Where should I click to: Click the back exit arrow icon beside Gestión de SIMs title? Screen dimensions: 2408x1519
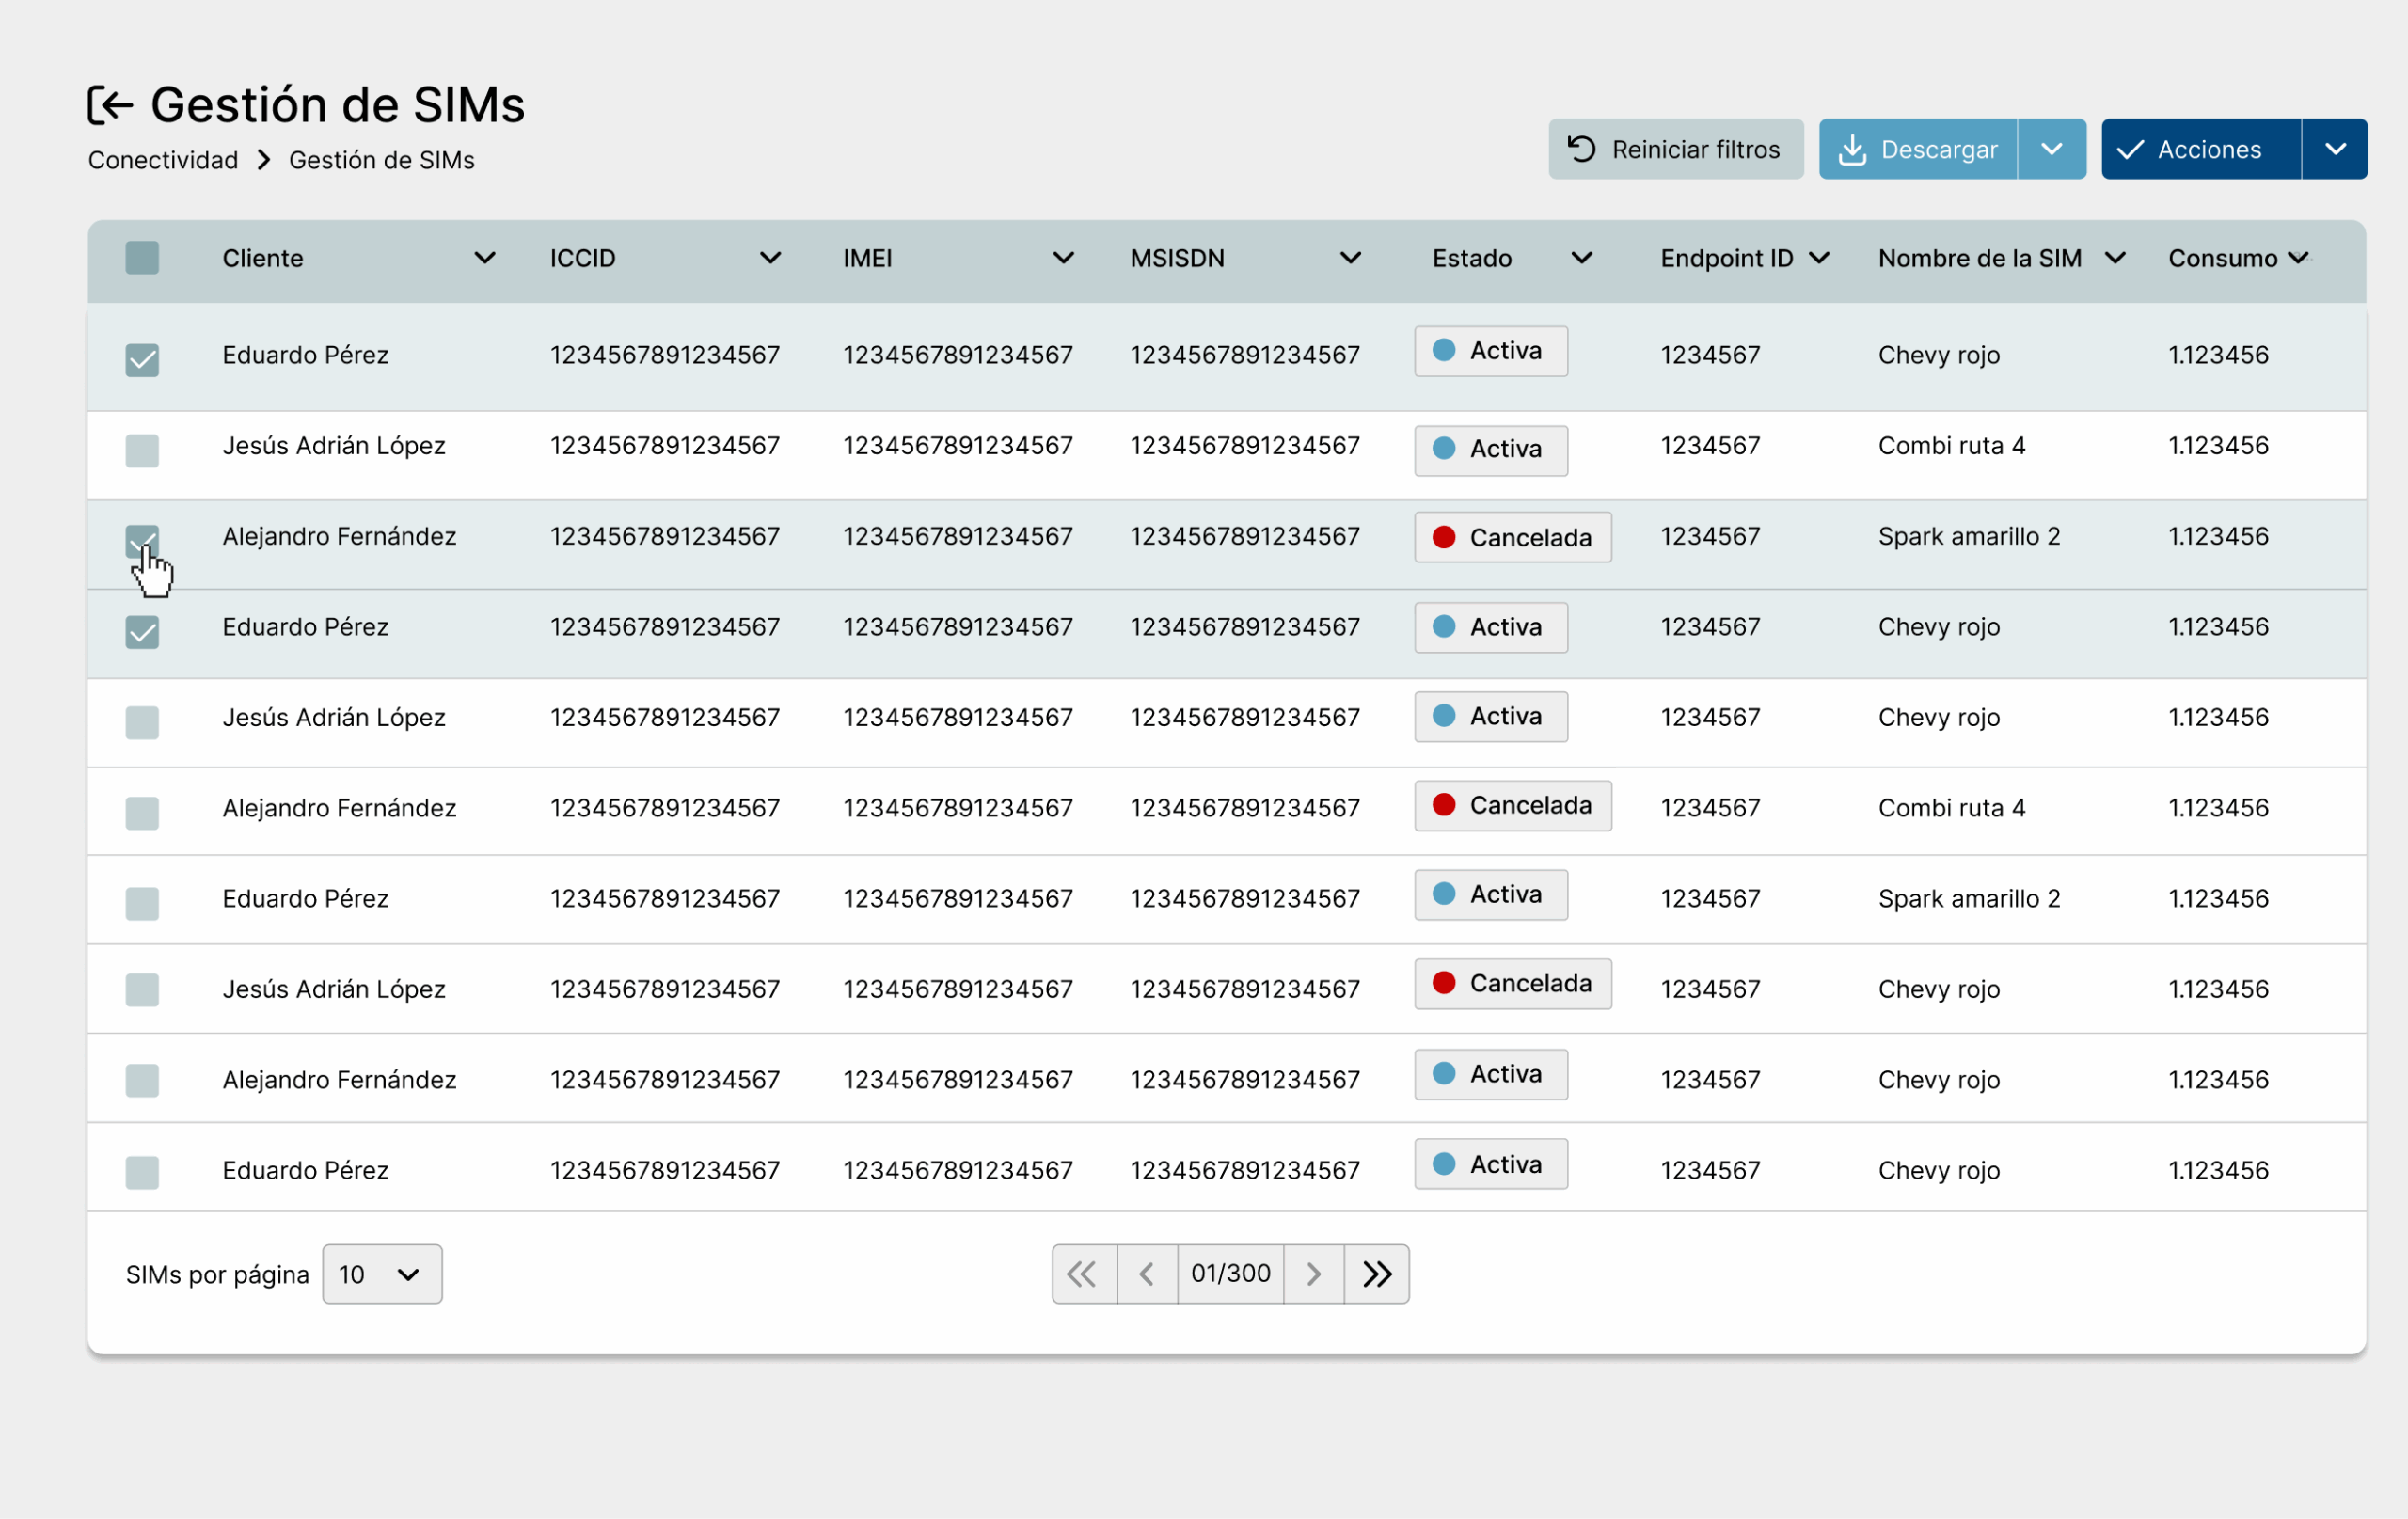[x=110, y=105]
